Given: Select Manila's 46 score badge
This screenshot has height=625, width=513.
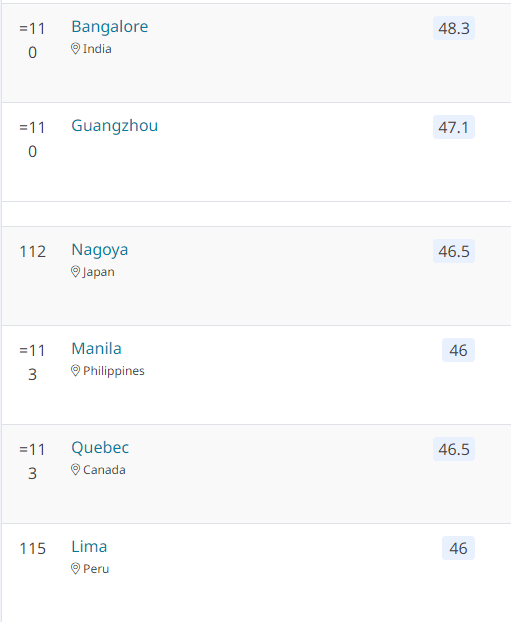Looking at the screenshot, I should coord(458,350).
